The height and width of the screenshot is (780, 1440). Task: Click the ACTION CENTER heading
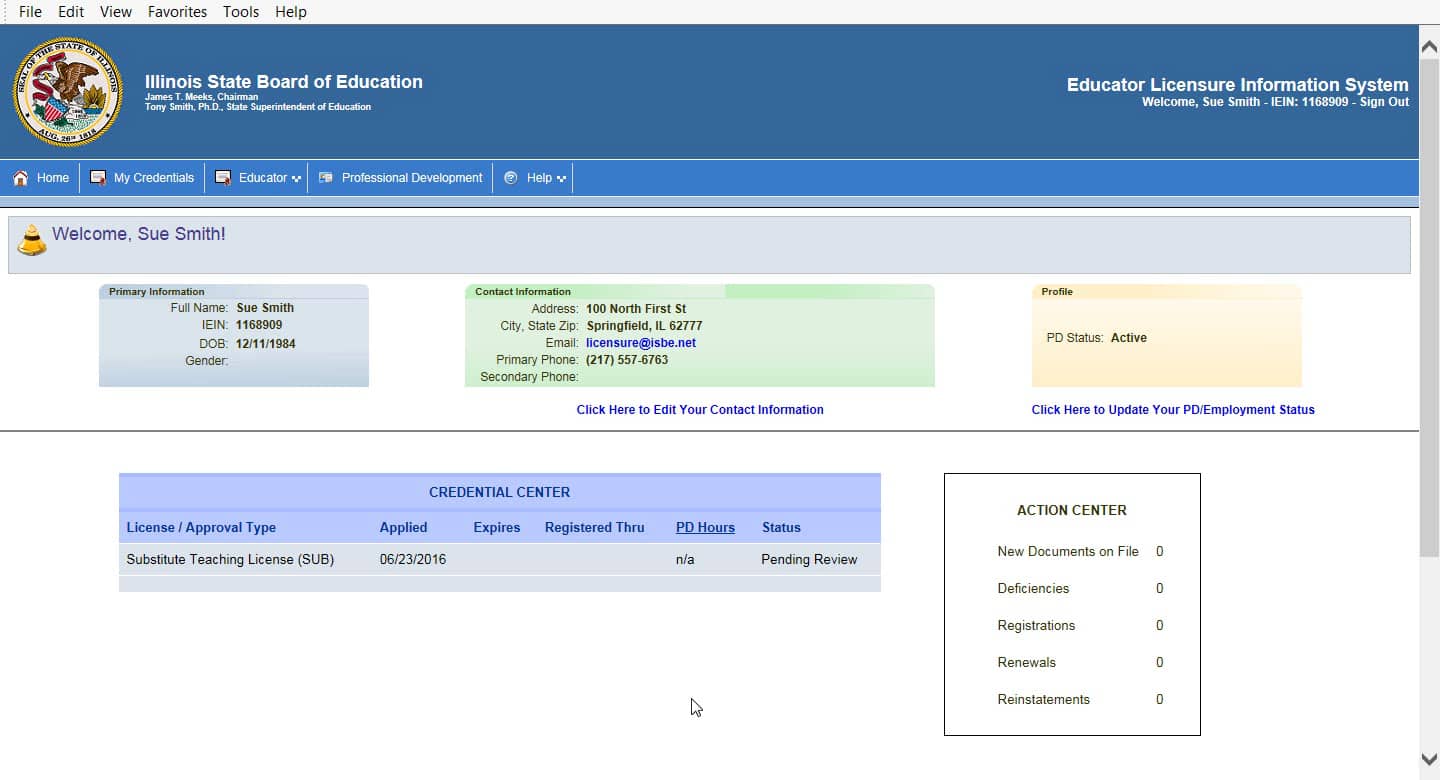tap(1072, 510)
